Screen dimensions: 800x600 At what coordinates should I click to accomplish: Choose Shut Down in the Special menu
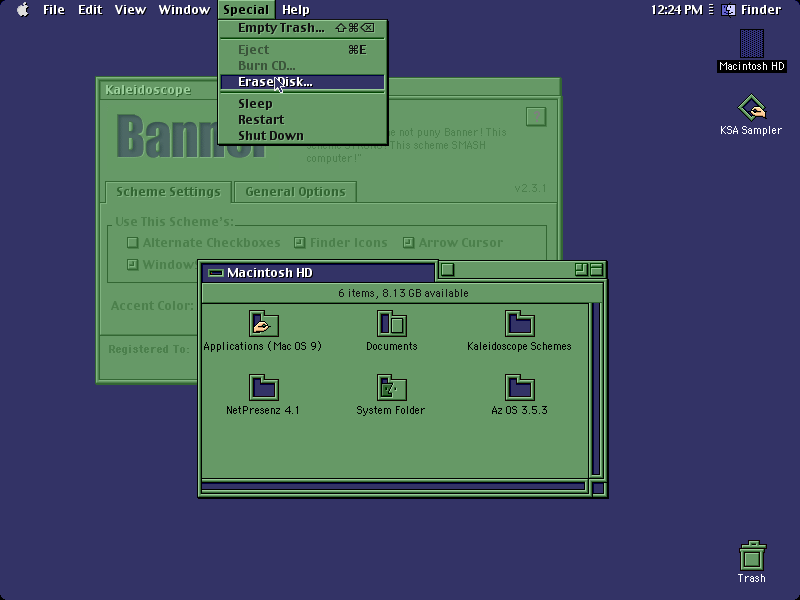tap(303, 136)
